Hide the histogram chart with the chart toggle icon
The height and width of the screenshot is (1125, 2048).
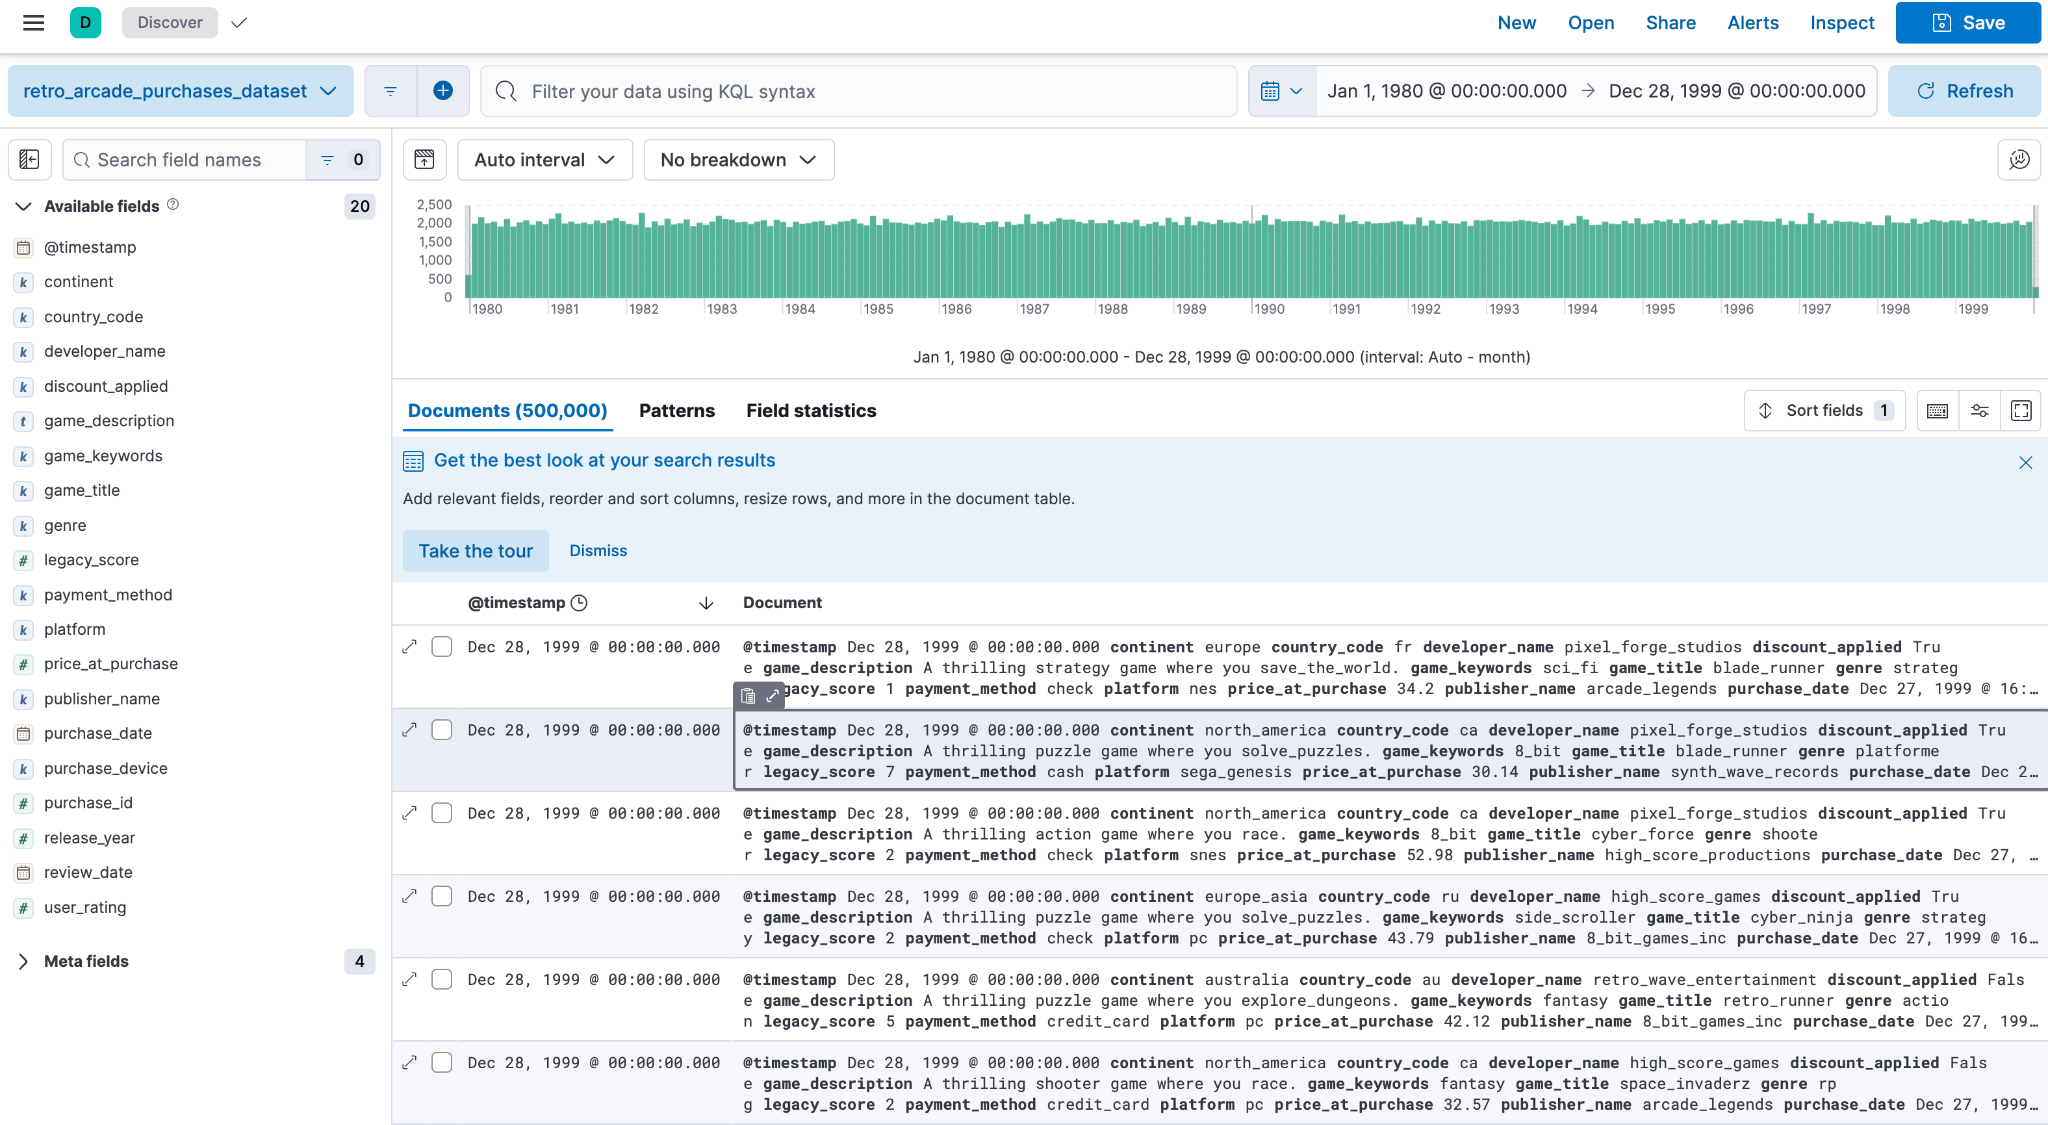click(x=424, y=160)
